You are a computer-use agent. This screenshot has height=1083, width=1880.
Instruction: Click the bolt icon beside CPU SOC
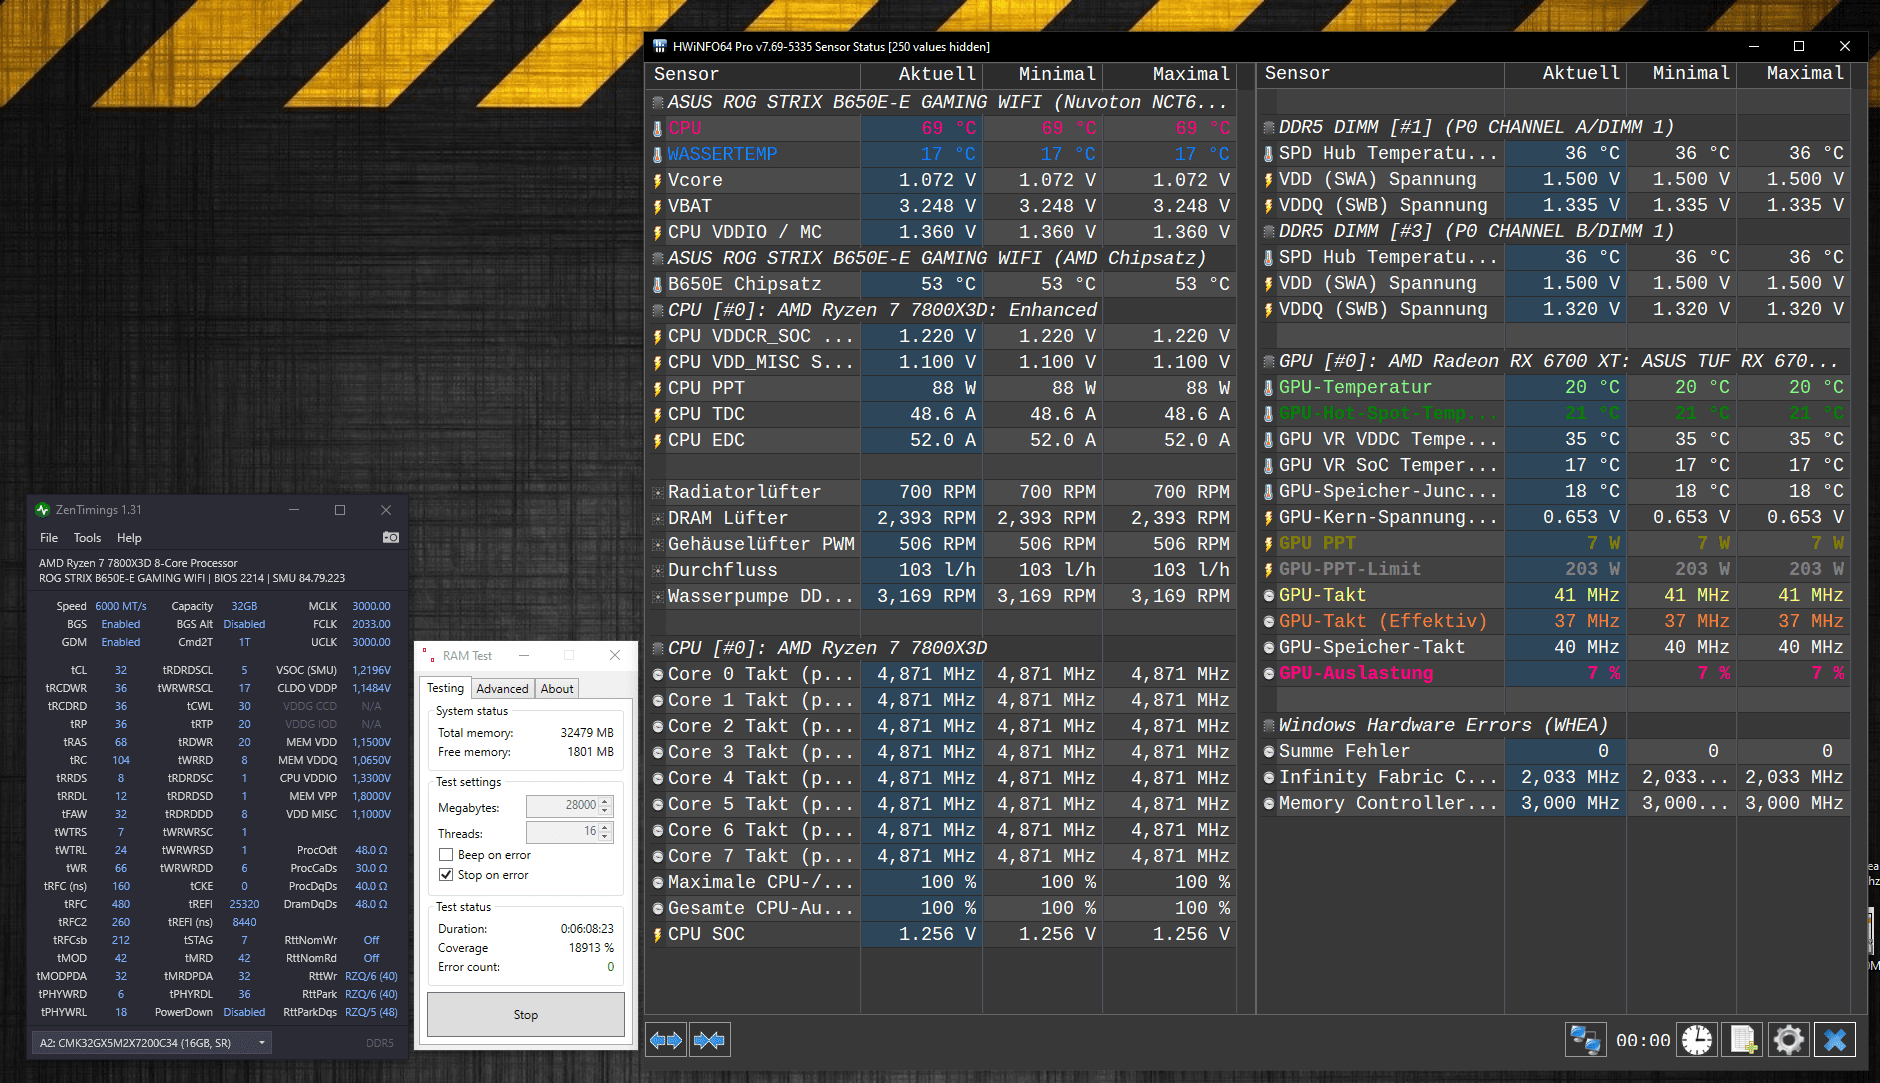(x=657, y=935)
